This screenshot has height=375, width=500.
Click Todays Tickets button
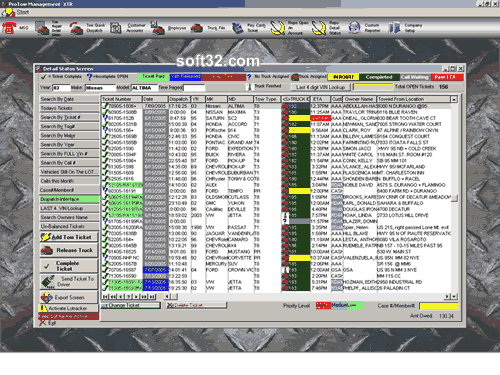(69, 108)
